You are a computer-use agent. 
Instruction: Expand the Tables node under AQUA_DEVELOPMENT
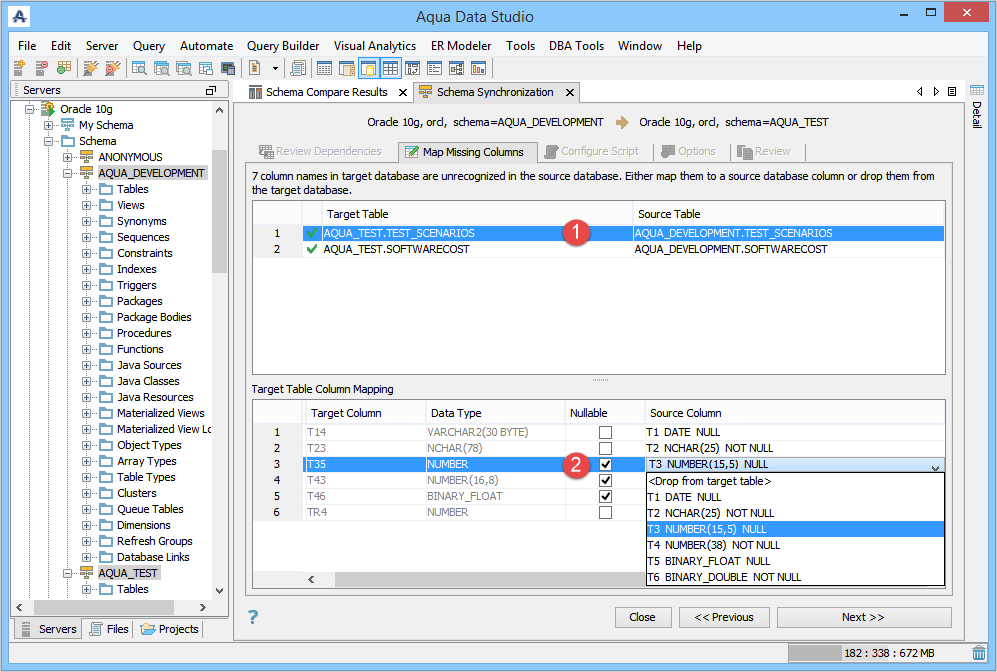[86, 189]
